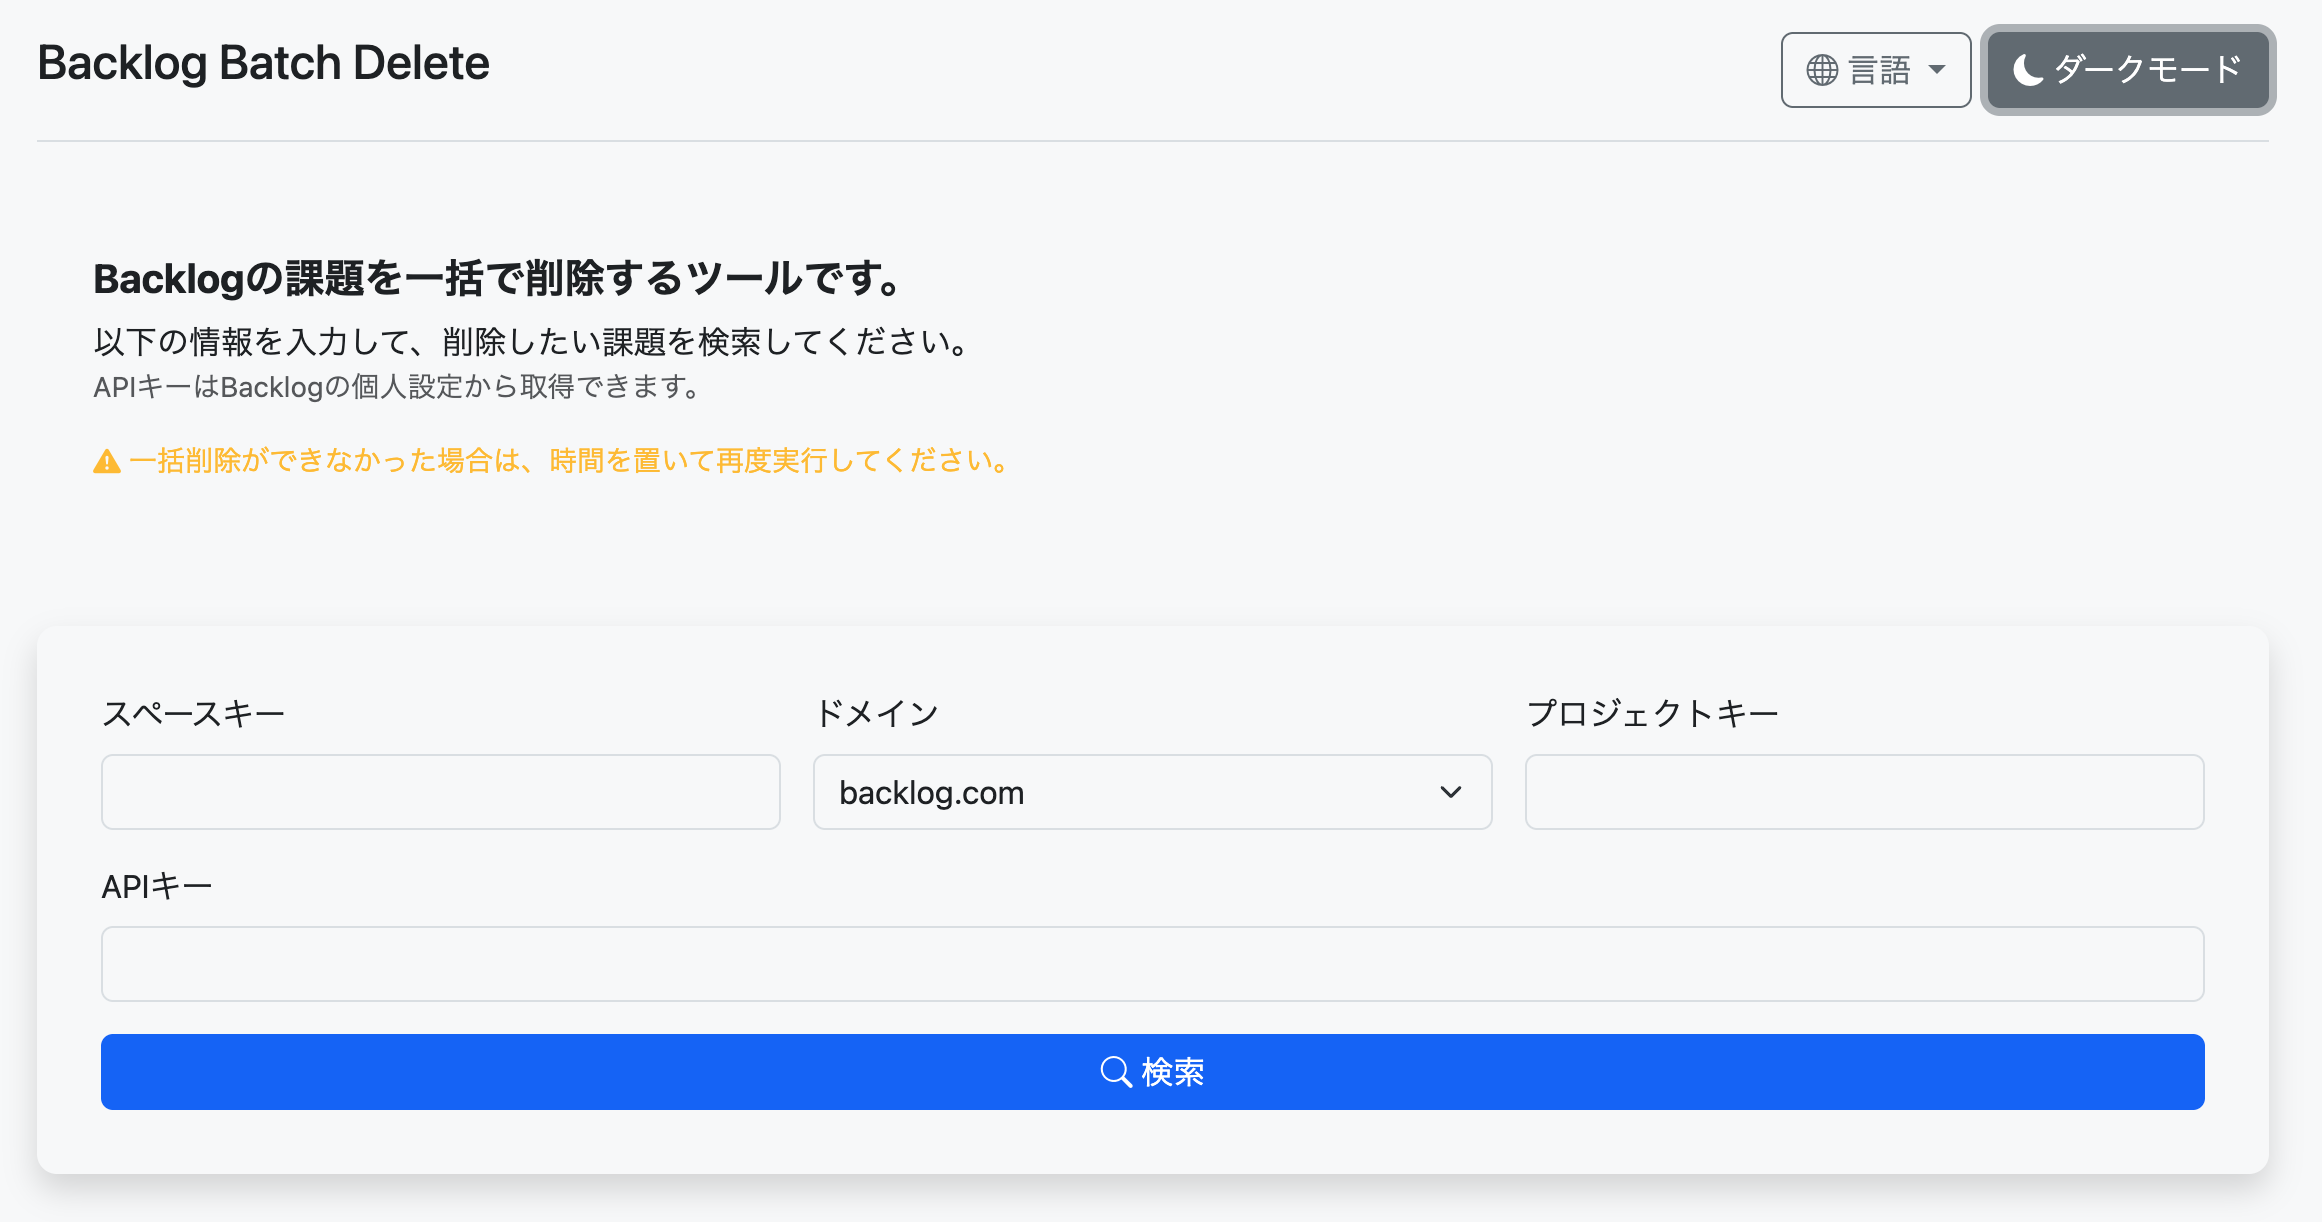Image resolution: width=2322 pixels, height=1222 pixels.
Task: Click the スペースキー label
Action: pyautogui.click(x=194, y=714)
